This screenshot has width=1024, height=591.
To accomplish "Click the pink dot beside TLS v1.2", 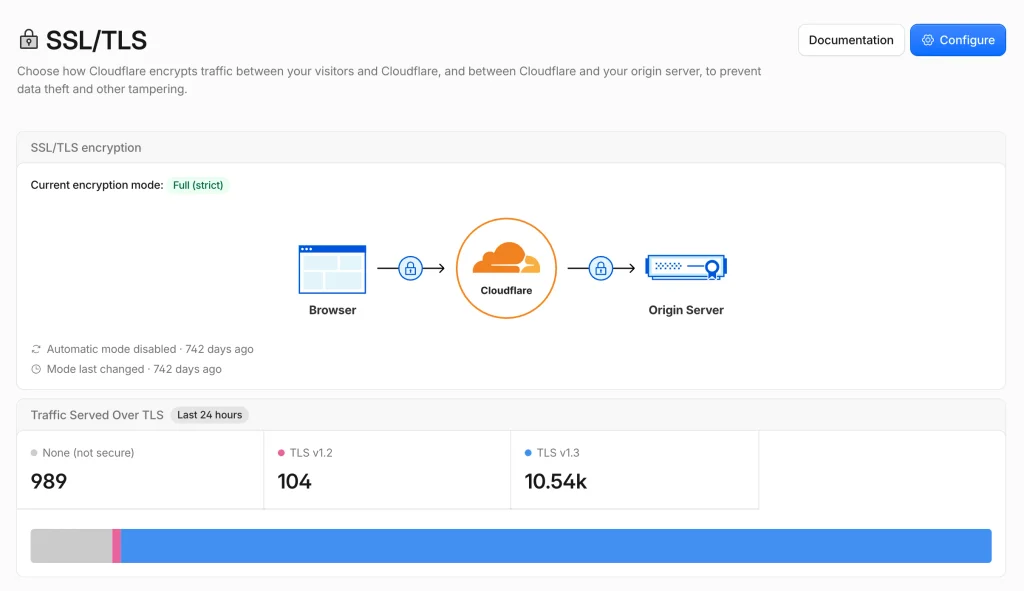I will [281, 453].
